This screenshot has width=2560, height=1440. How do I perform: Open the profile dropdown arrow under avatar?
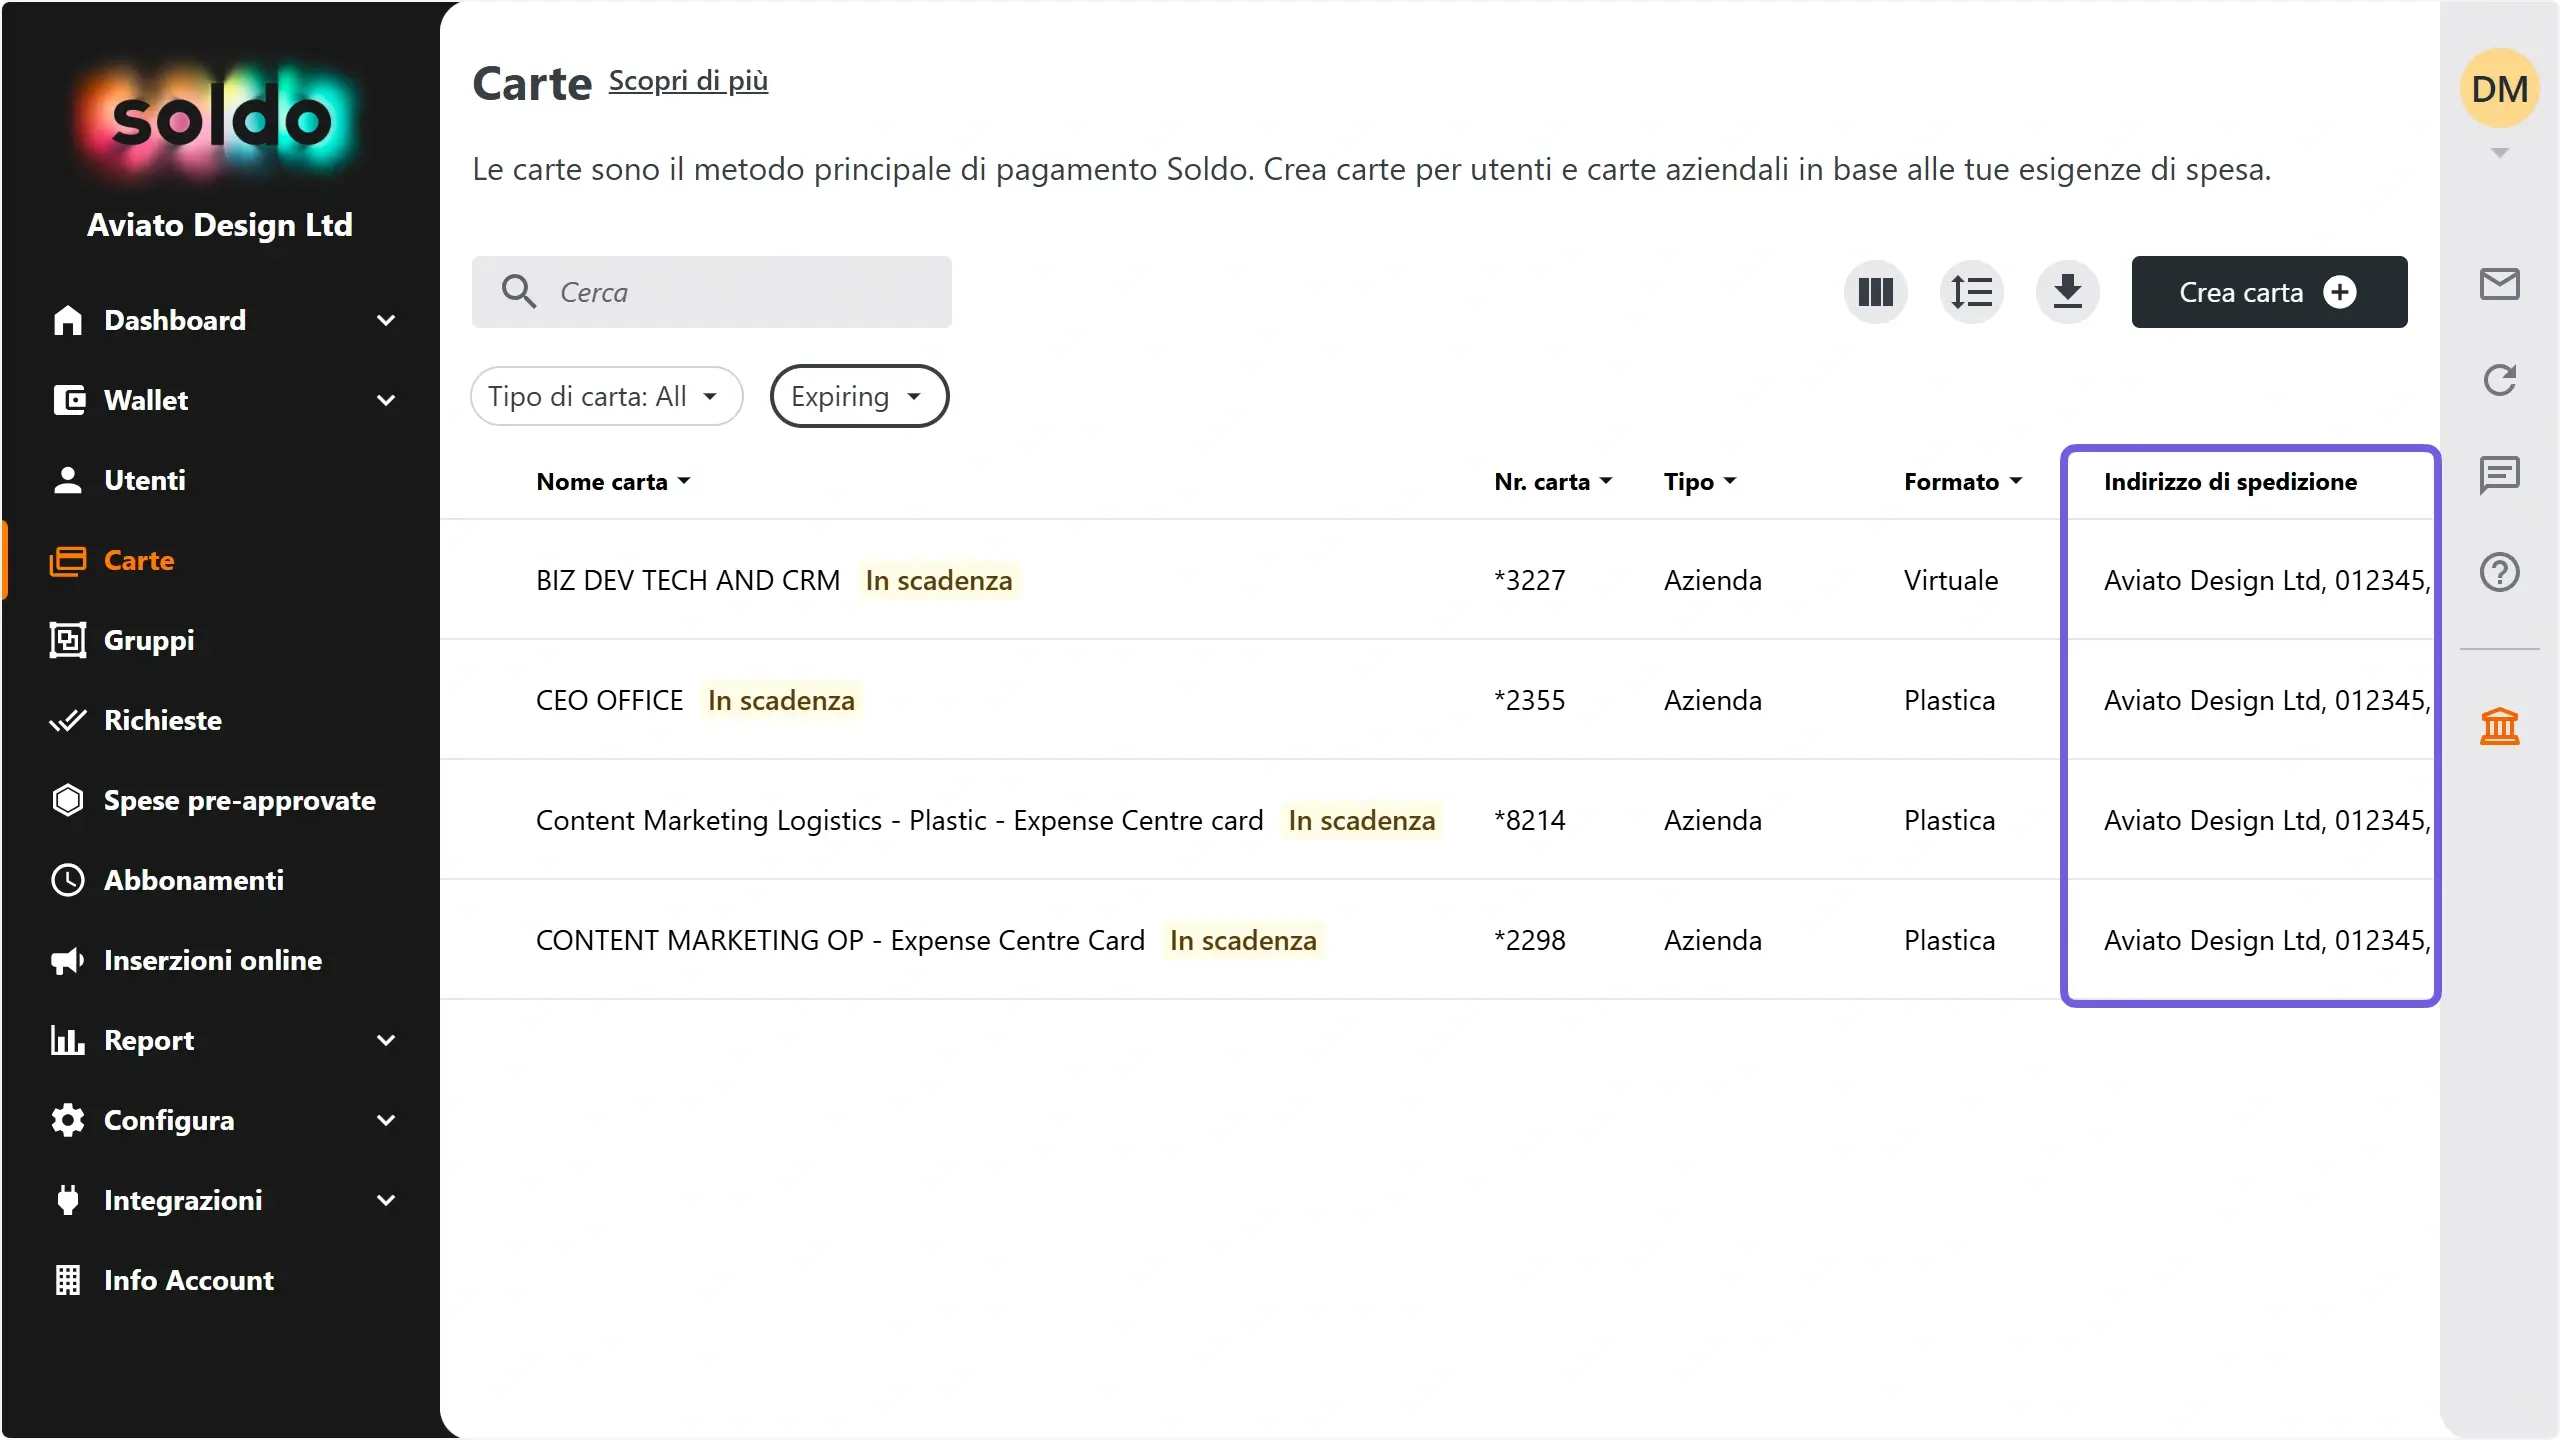[2499, 152]
